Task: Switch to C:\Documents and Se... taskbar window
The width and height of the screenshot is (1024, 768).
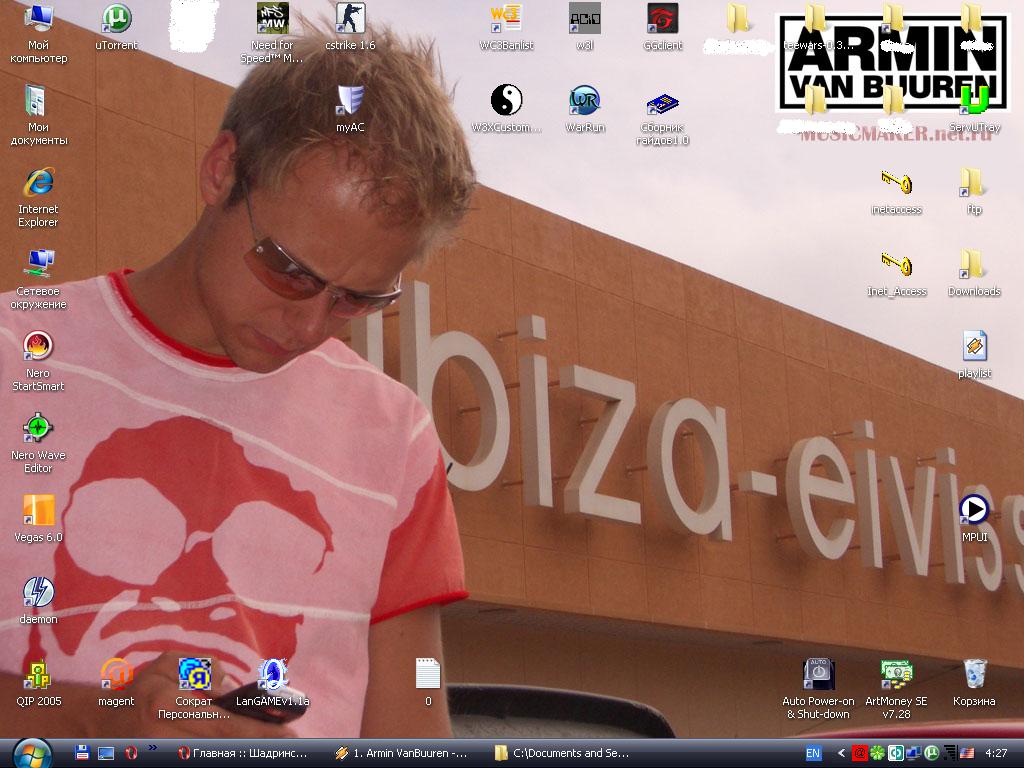Action: pos(562,753)
